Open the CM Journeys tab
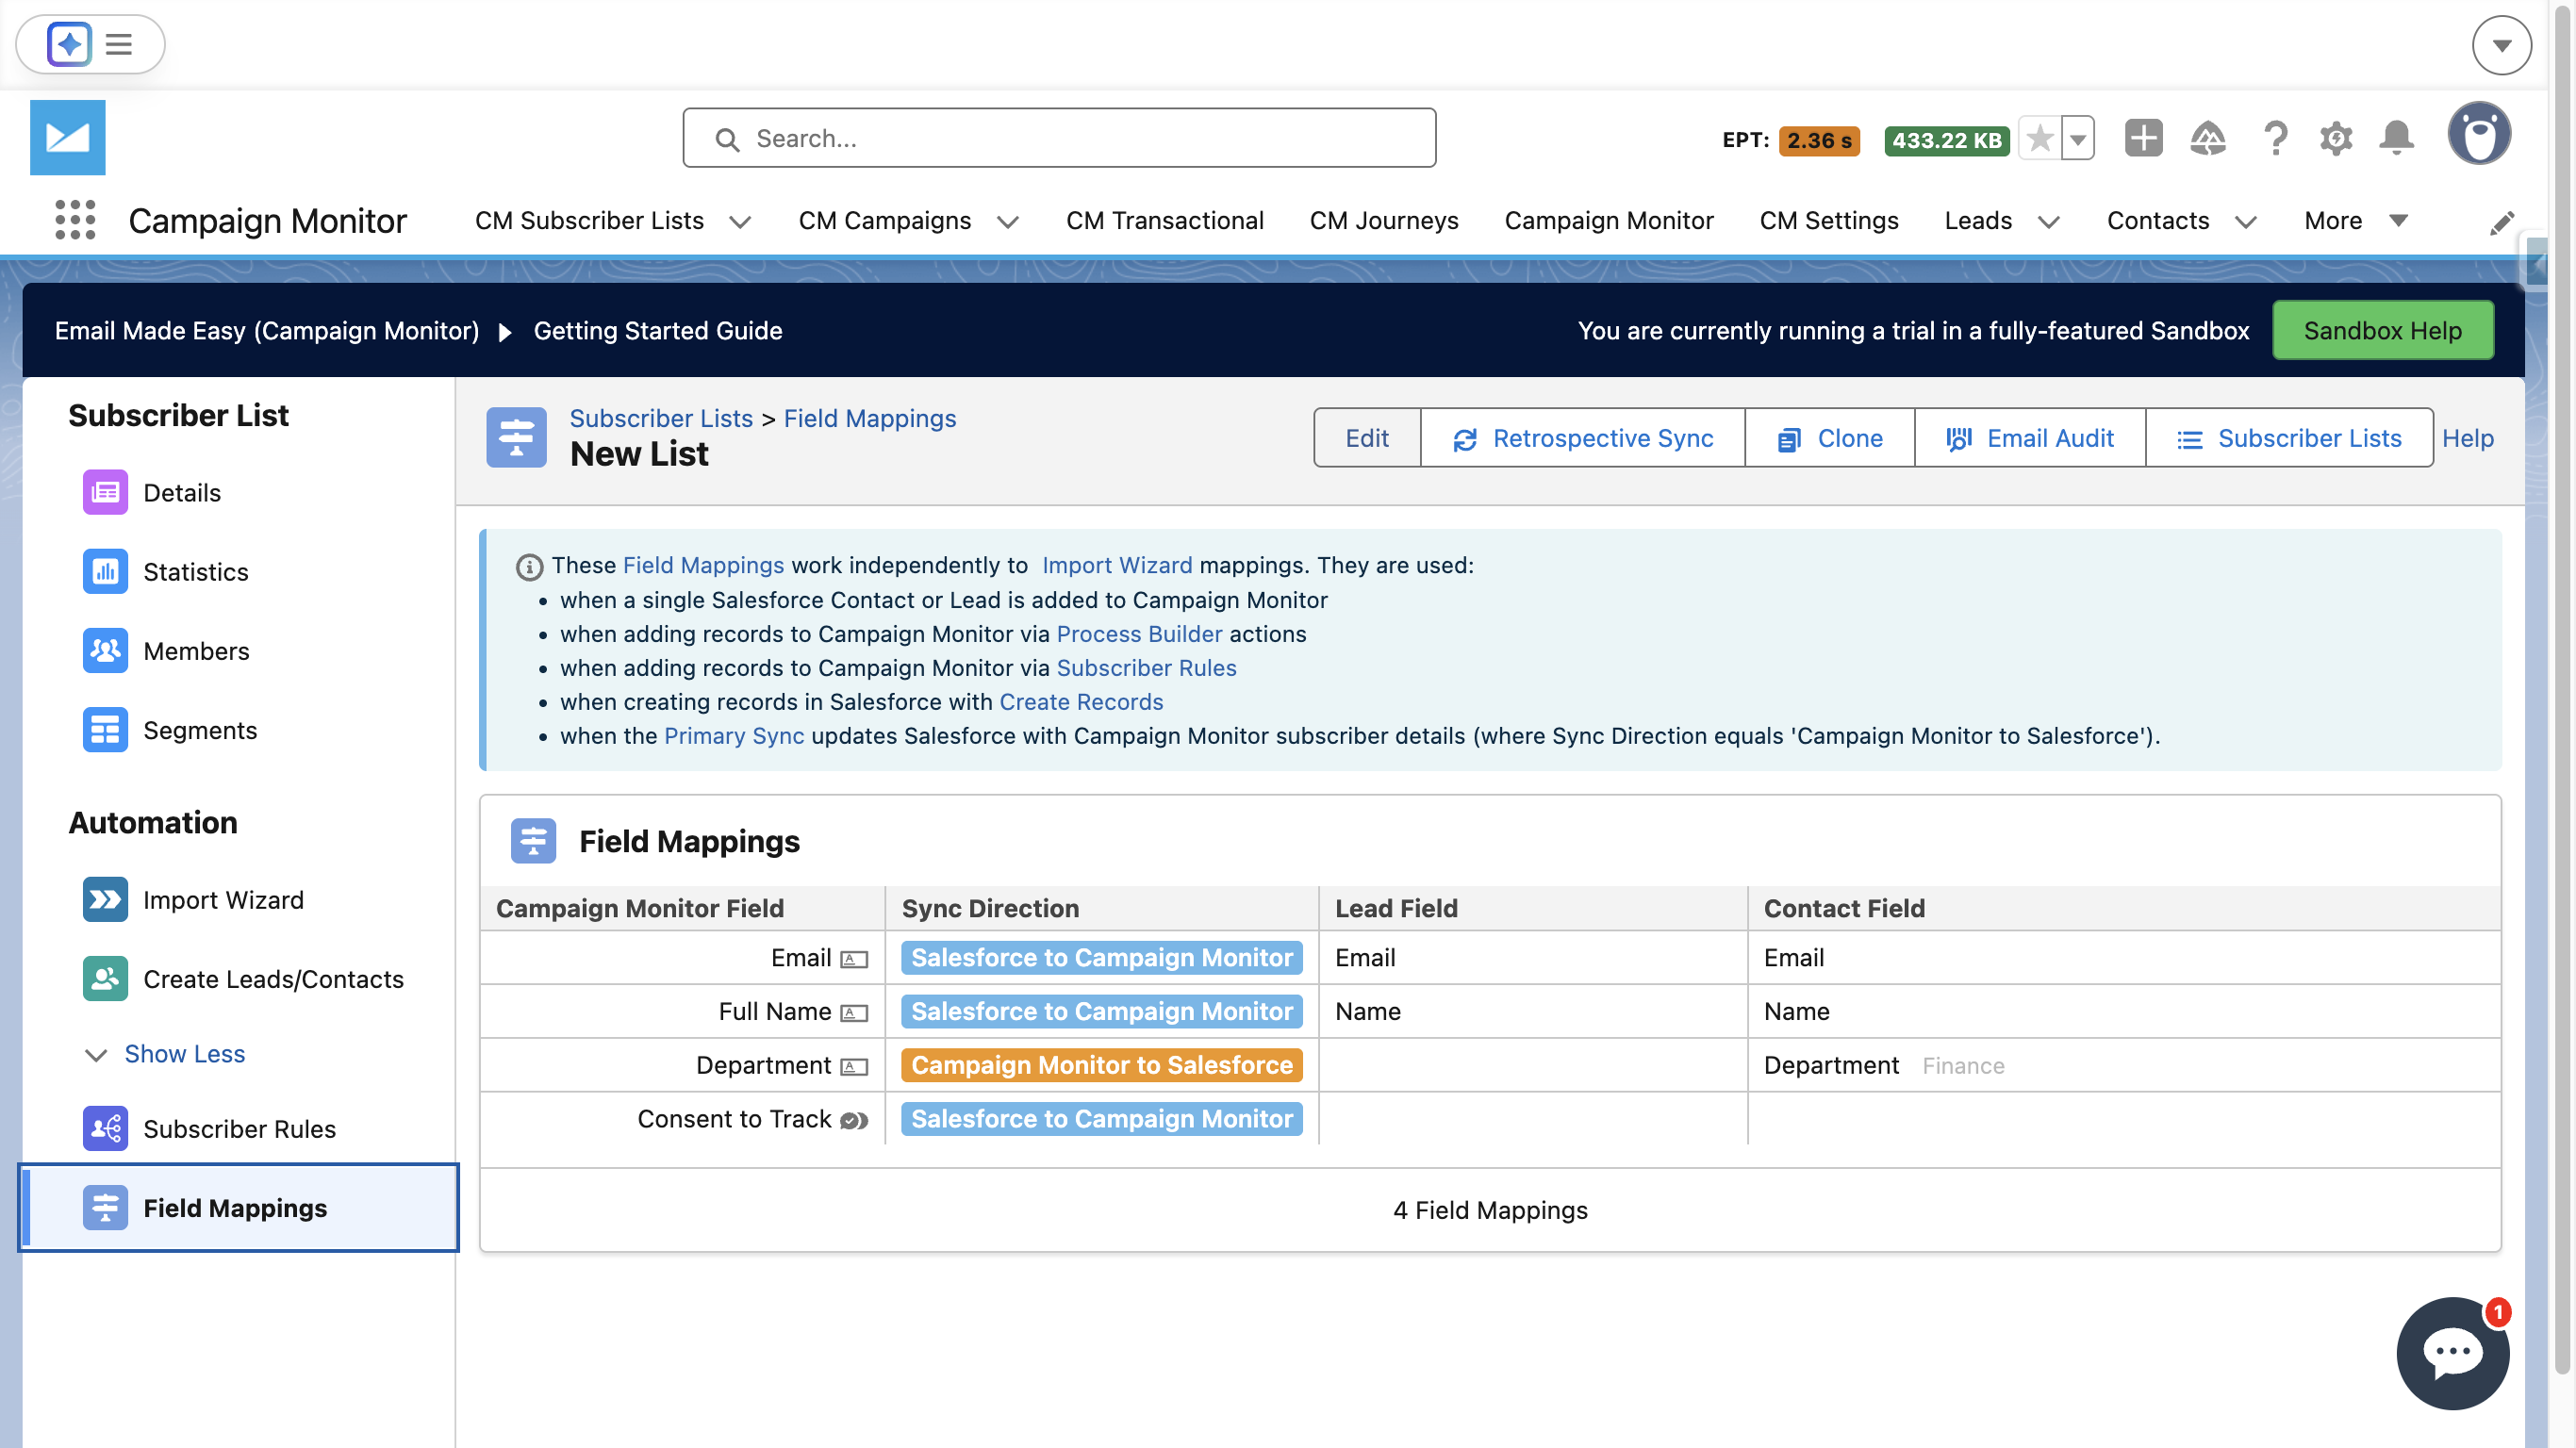 (x=1383, y=220)
